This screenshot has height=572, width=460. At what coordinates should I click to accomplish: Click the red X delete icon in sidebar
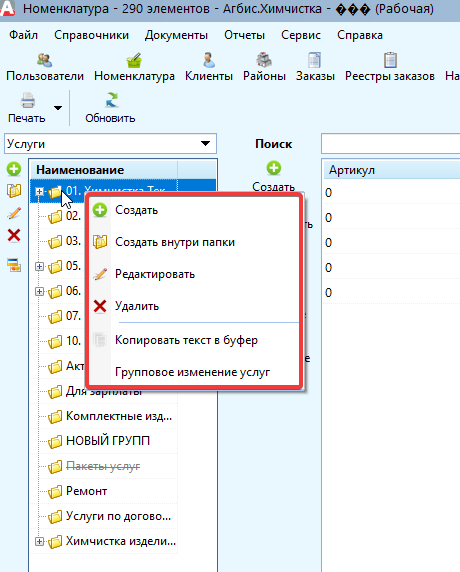(x=14, y=236)
